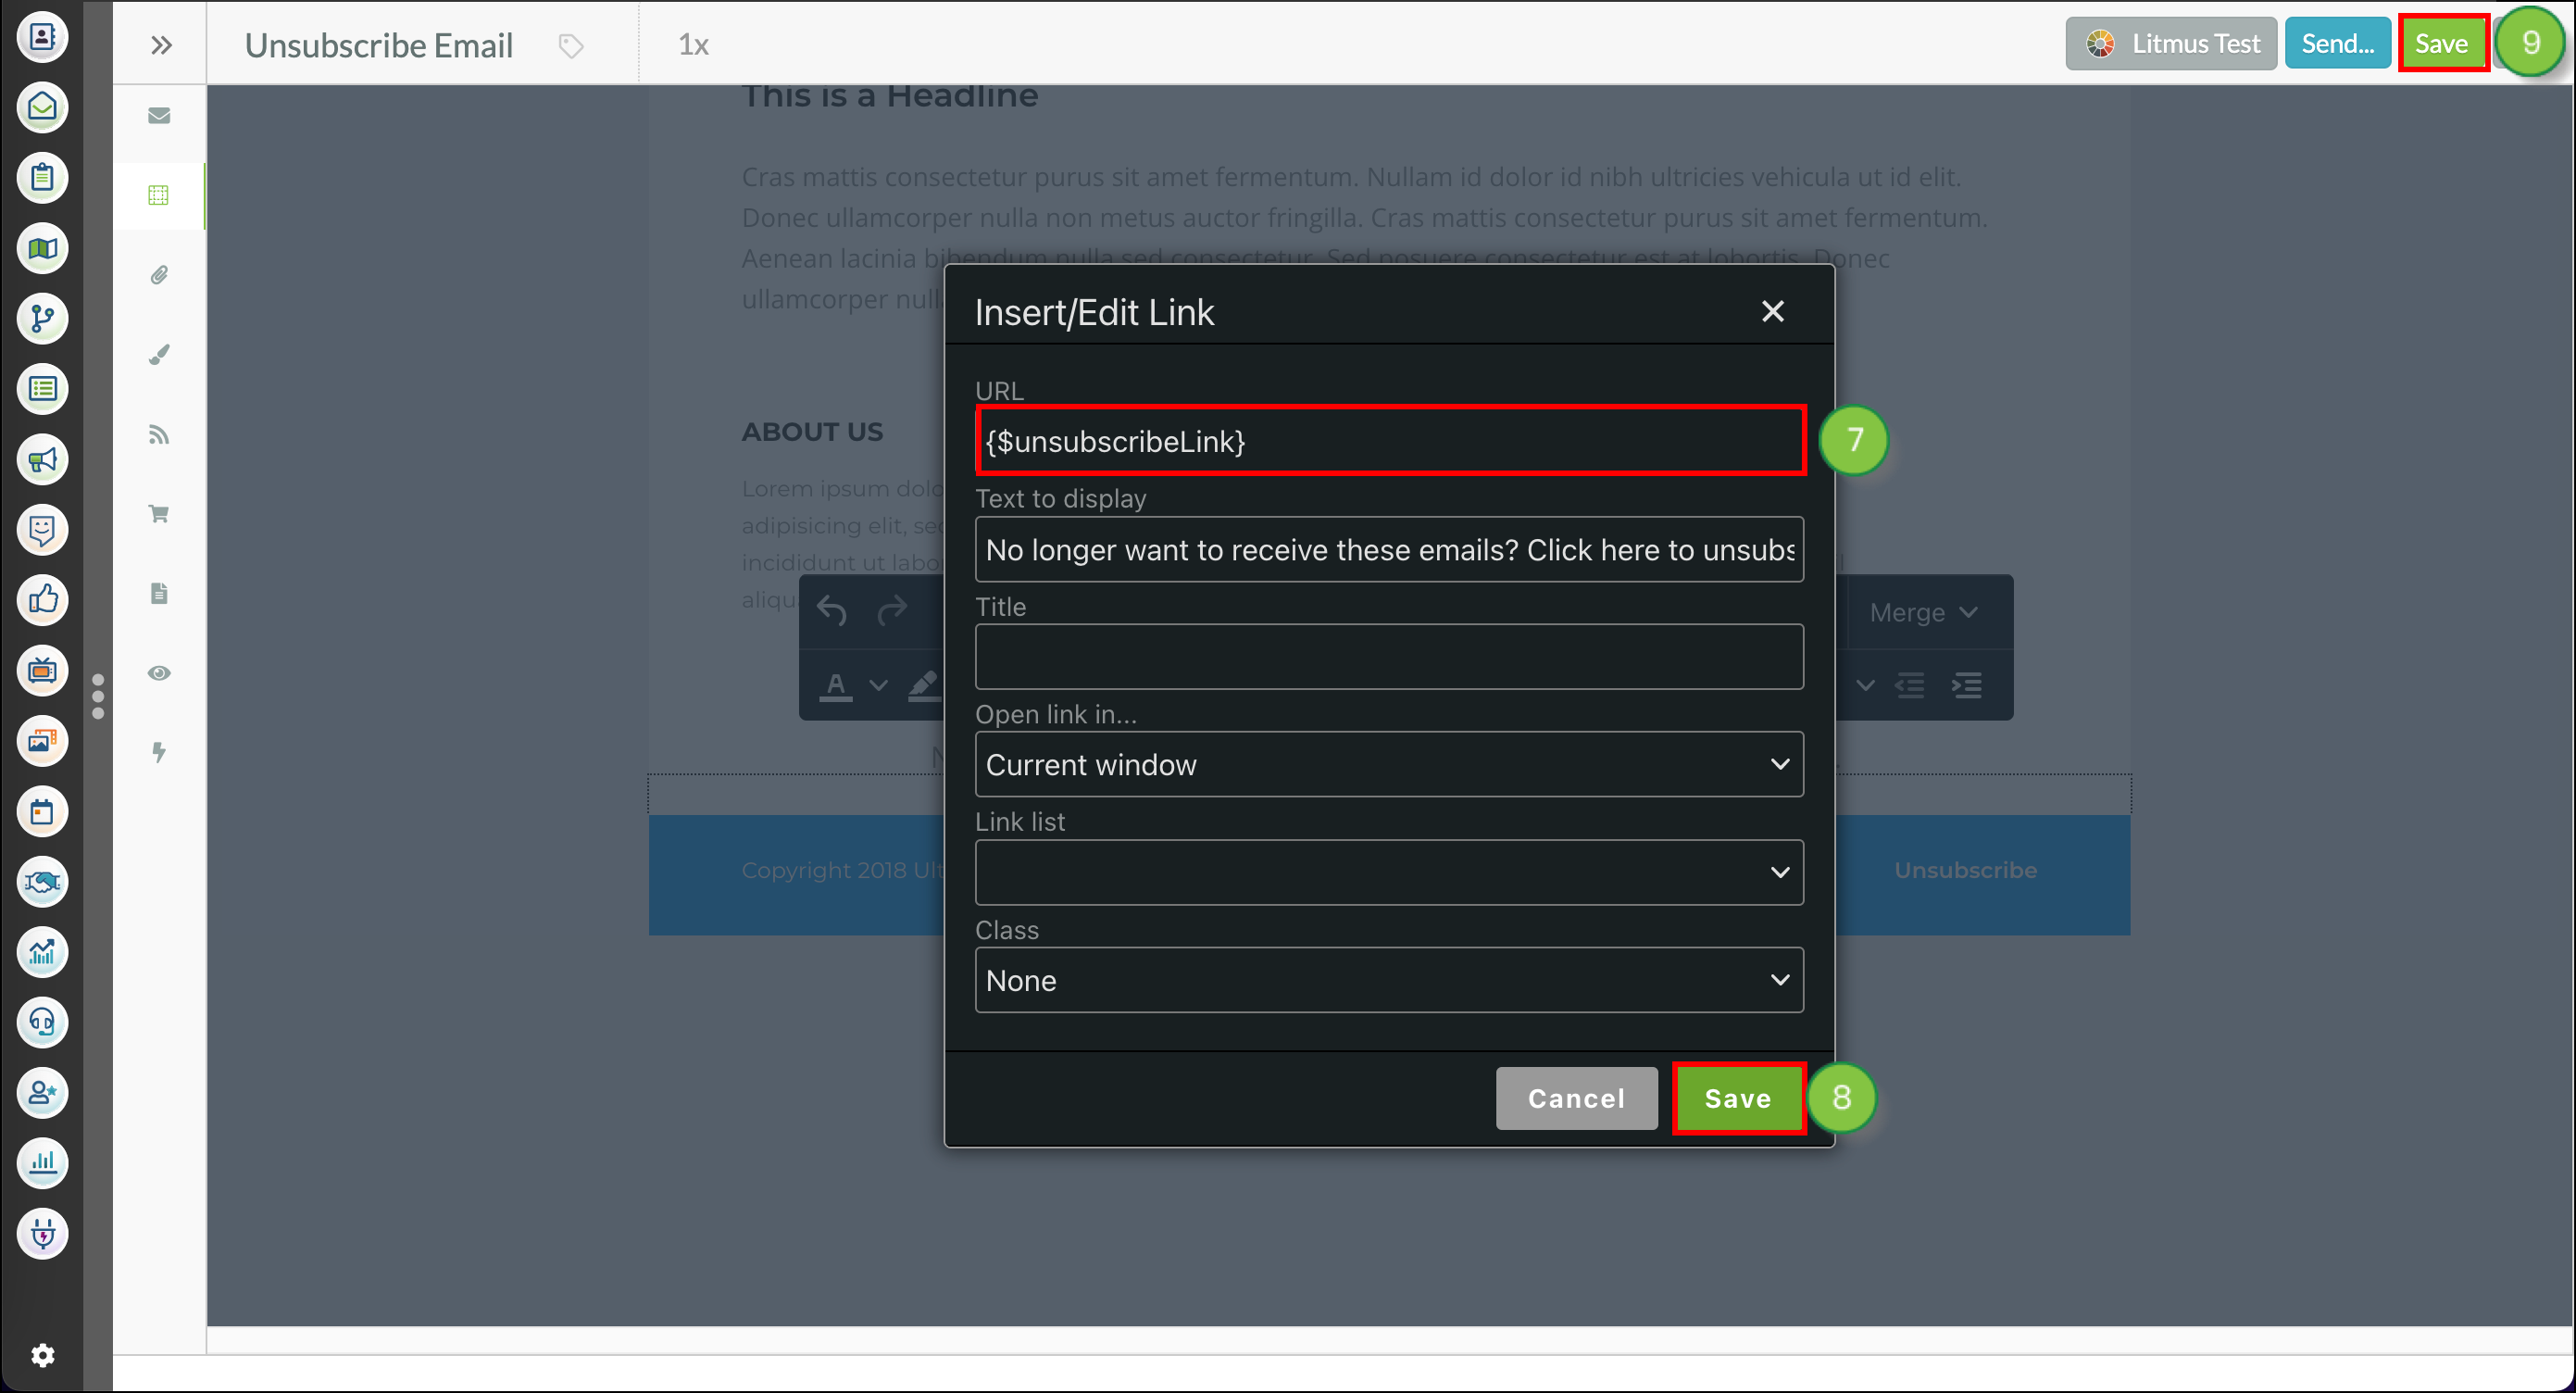Click the URL input field

coord(1390,441)
